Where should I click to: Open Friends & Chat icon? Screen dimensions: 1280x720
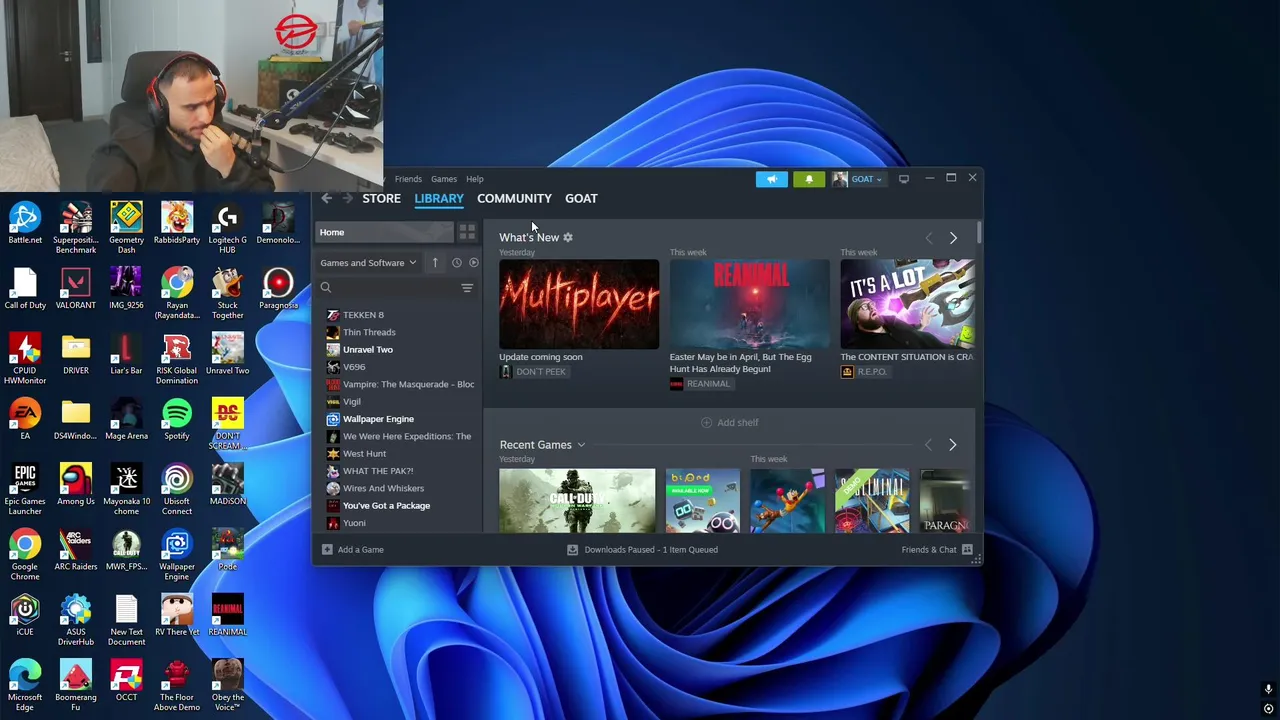967,549
